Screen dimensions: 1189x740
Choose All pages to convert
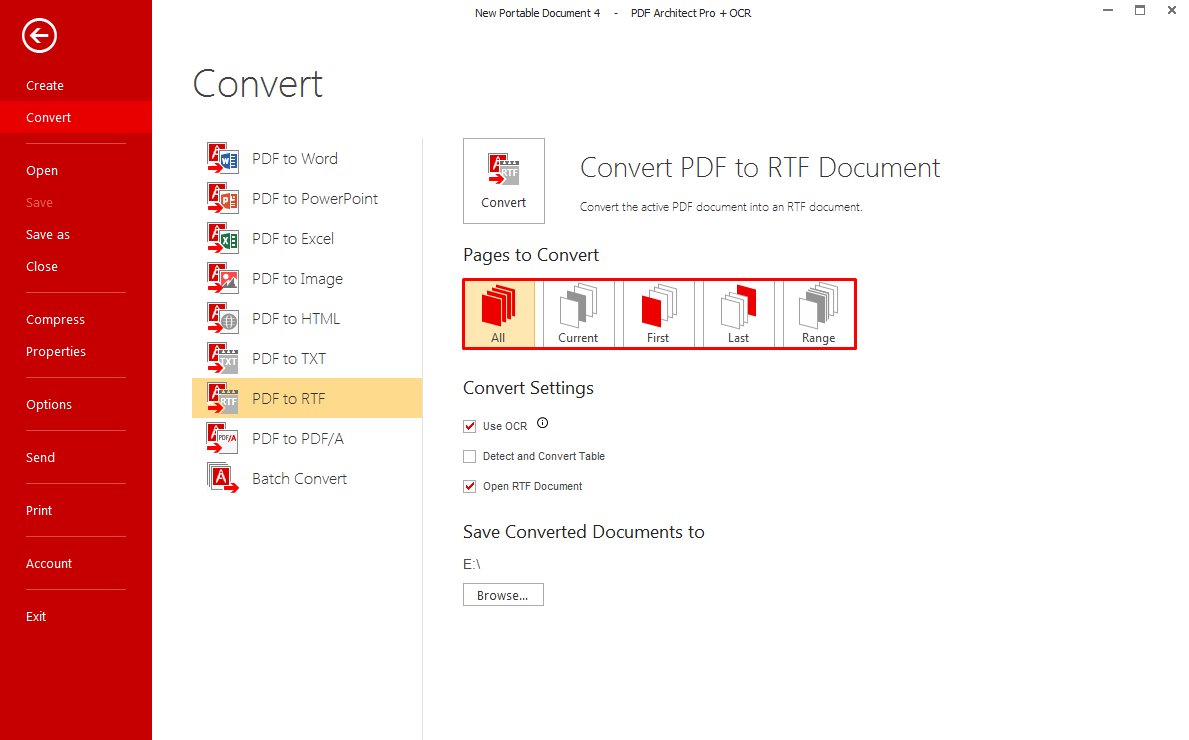[499, 314]
